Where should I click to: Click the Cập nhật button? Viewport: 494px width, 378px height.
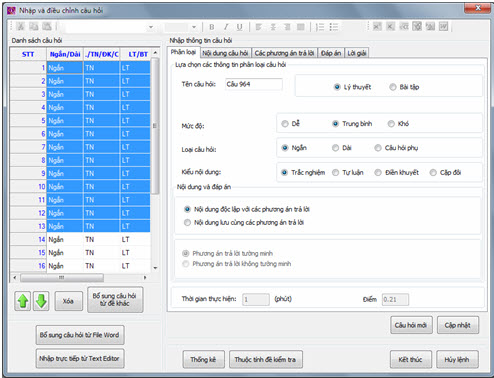[x=458, y=325]
